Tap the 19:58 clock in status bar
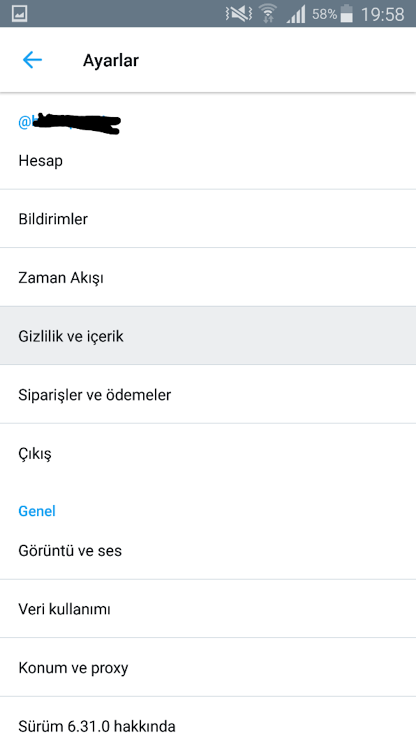 point(382,14)
